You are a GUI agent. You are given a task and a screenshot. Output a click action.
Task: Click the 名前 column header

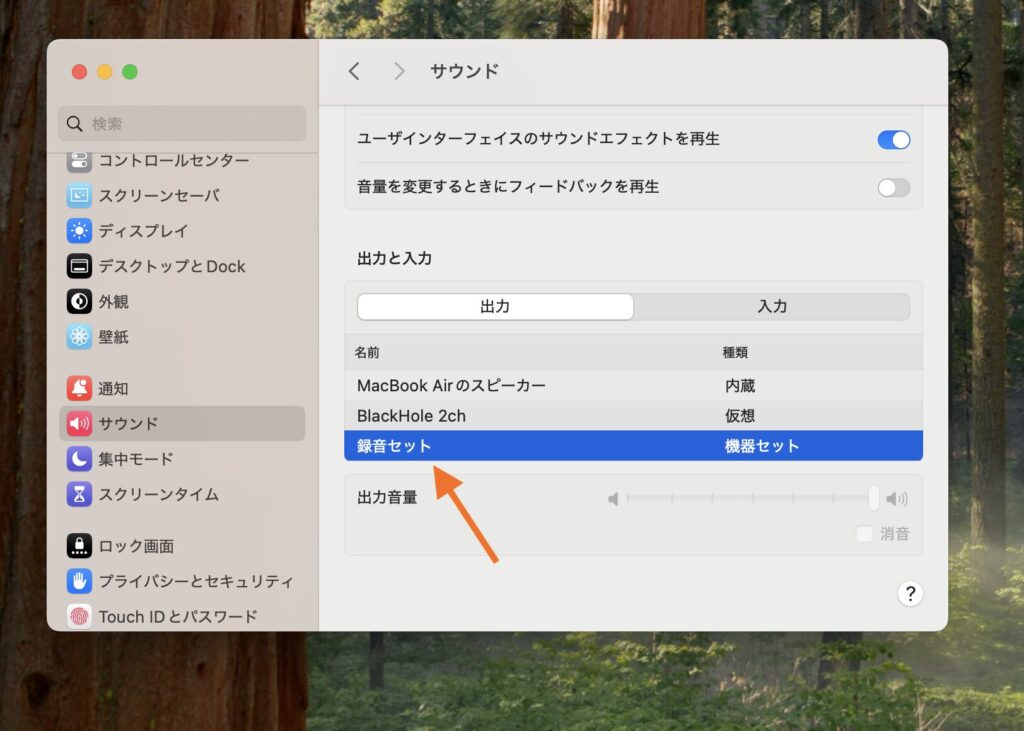click(367, 352)
